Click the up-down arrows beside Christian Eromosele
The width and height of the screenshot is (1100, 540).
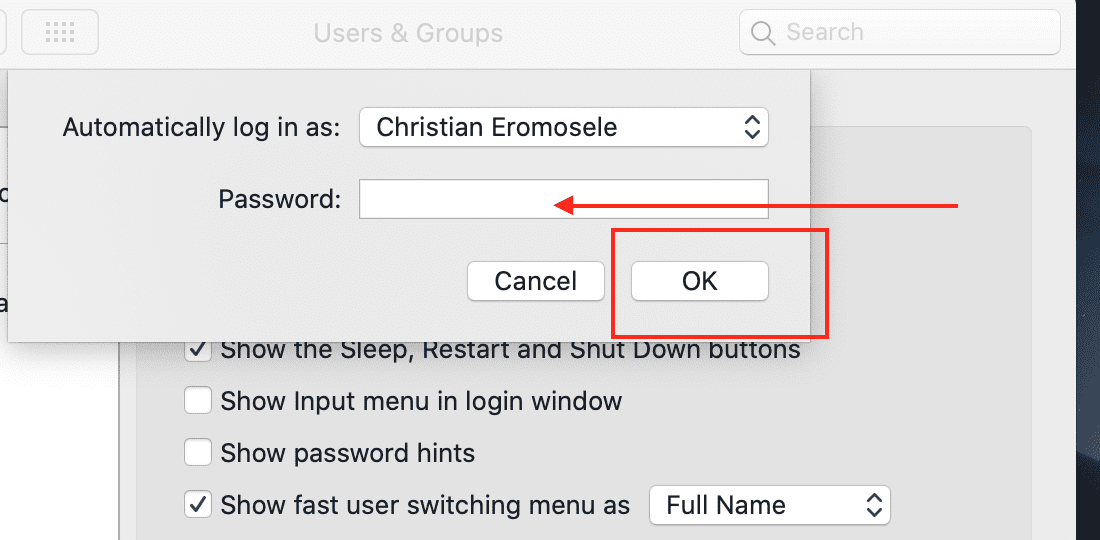(x=752, y=128)
